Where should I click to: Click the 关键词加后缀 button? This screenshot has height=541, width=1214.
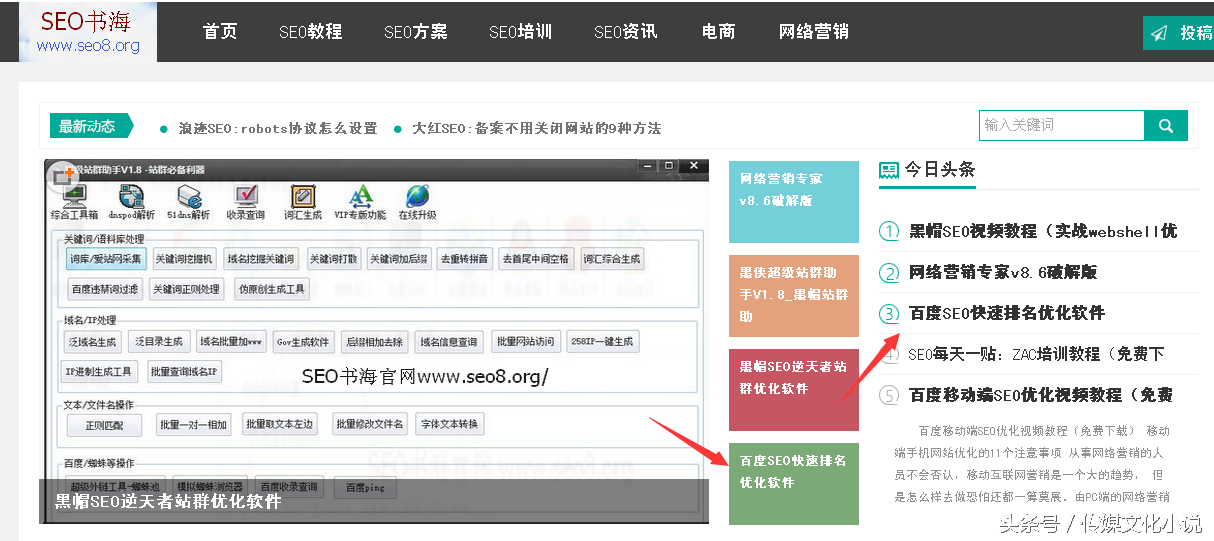(x=398, y=259)
